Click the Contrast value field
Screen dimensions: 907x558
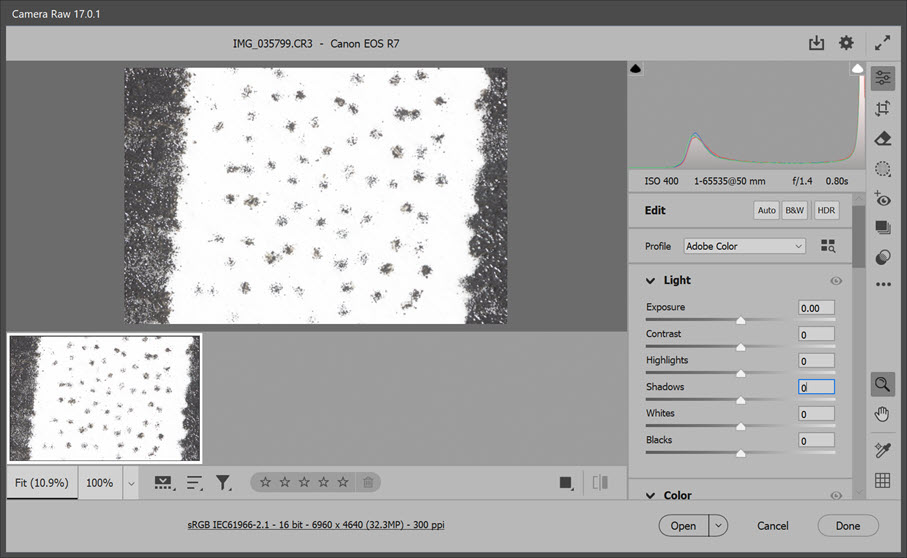tap(816, 334)
